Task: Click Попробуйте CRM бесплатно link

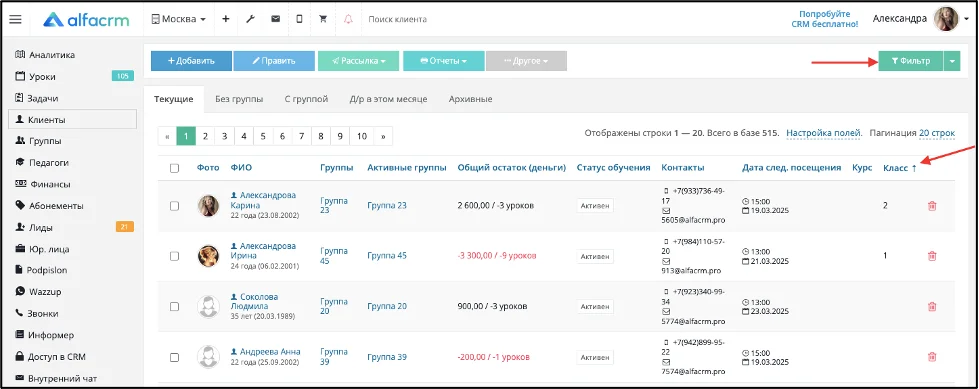Action: pos(825,19)
